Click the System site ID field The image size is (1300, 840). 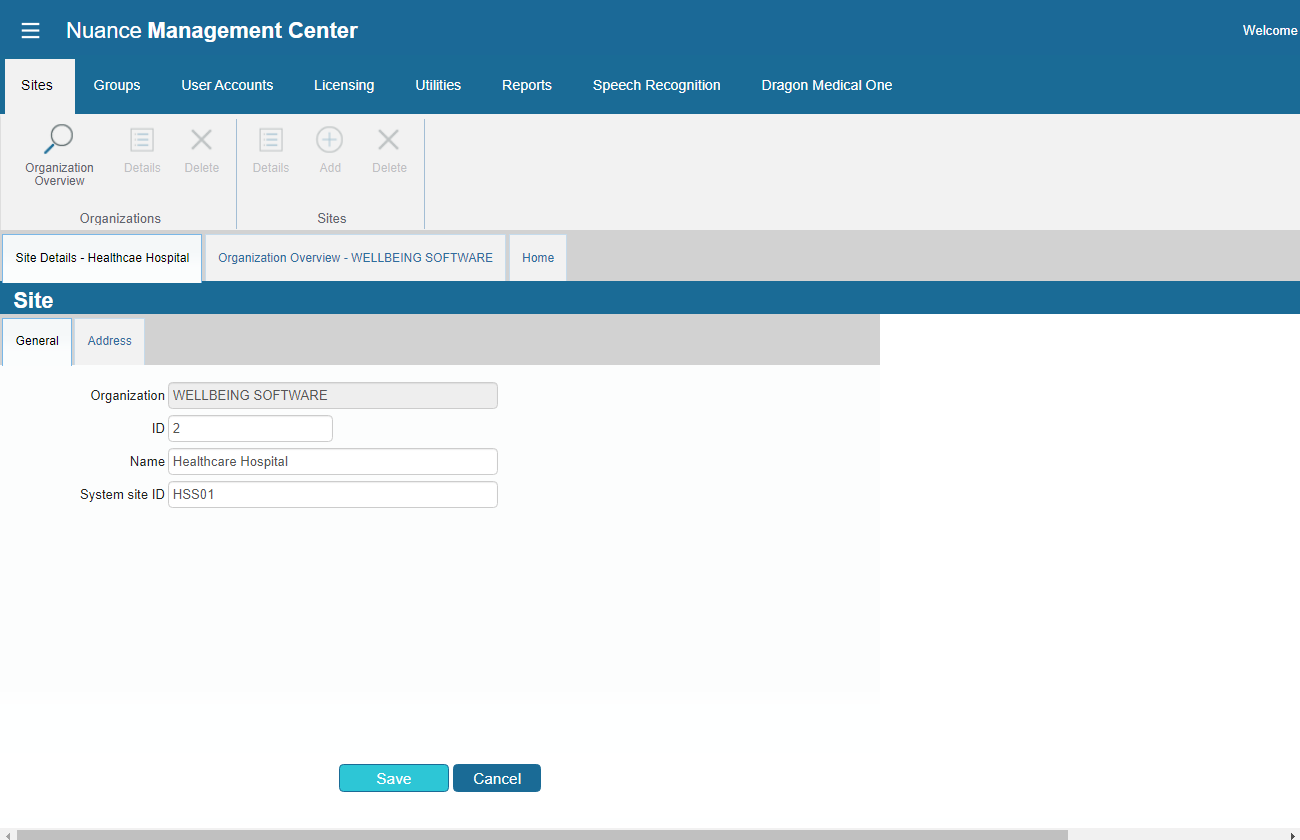pyautogui.click(x=333, y=494)
